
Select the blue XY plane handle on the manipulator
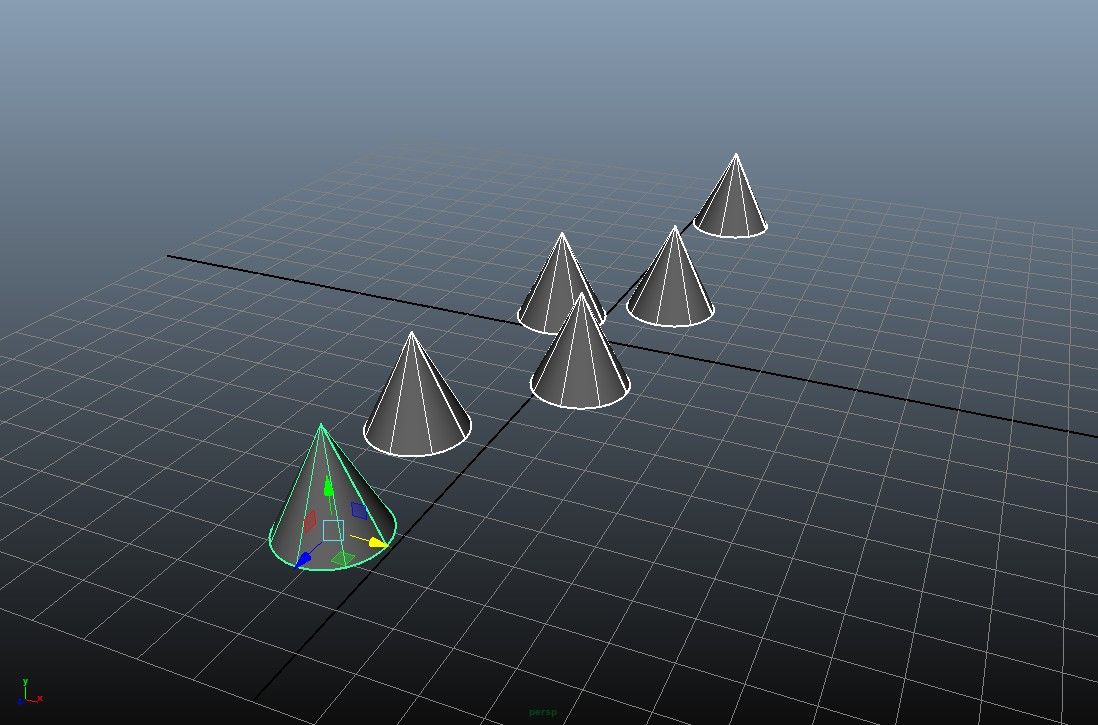(x=358, y=508)
